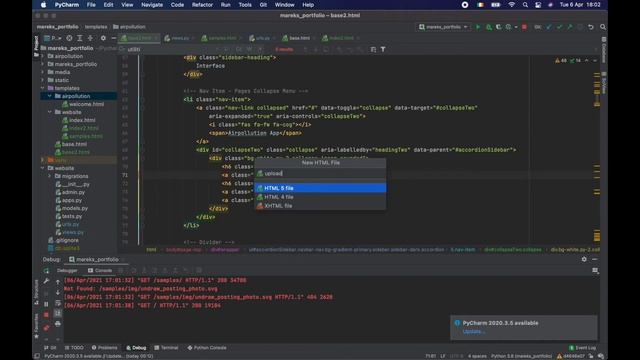Viewport: 640px width, 360px height.
Task: Open the Debug panel settings gear
Action: pyautogui.click(x=584, y=259)
